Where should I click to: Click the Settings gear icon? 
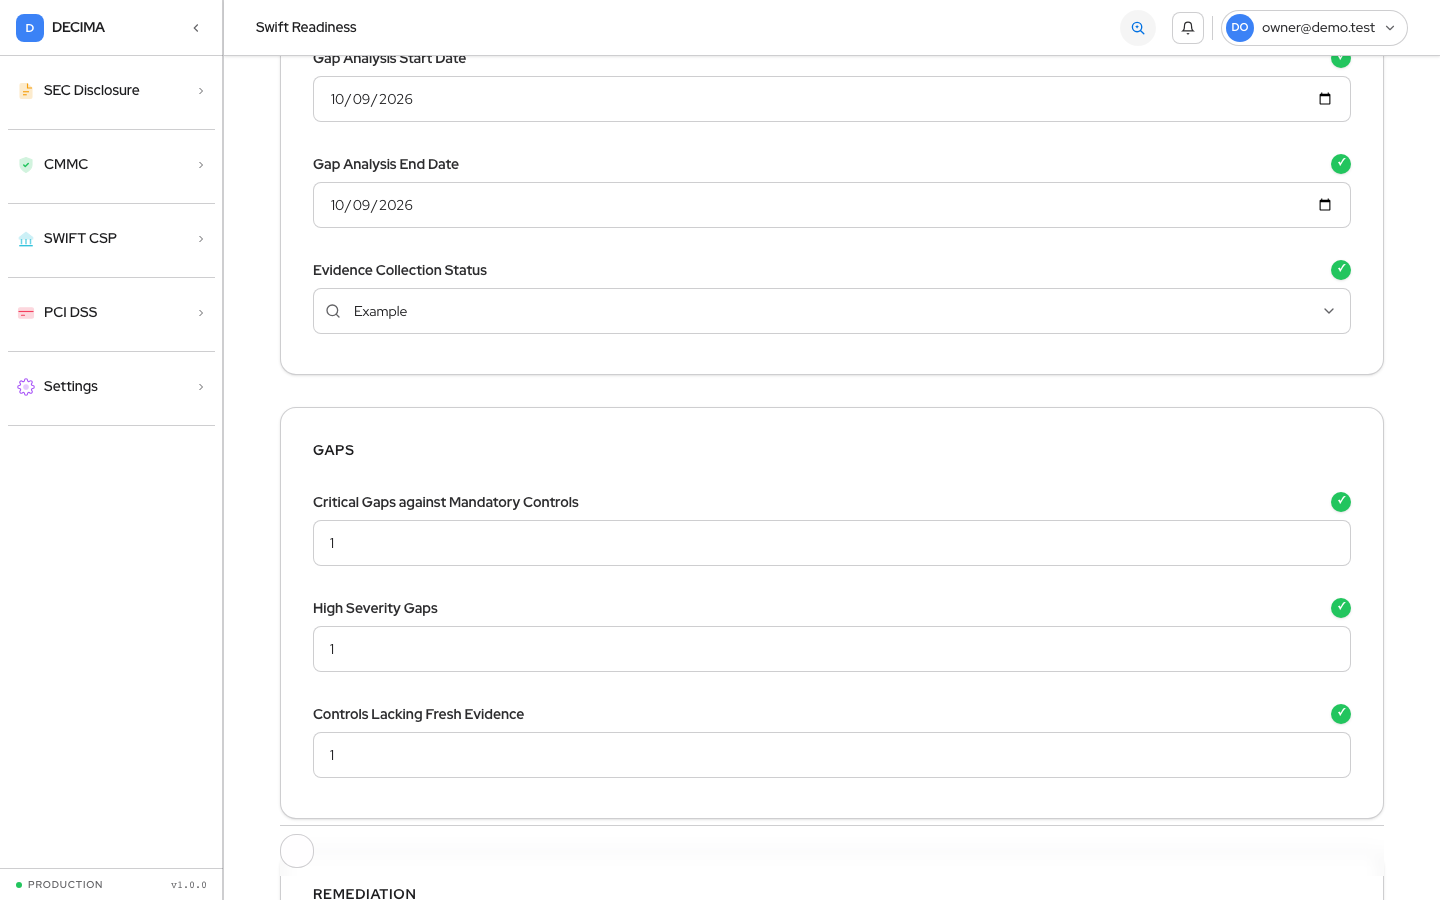[x=26, y=387]
